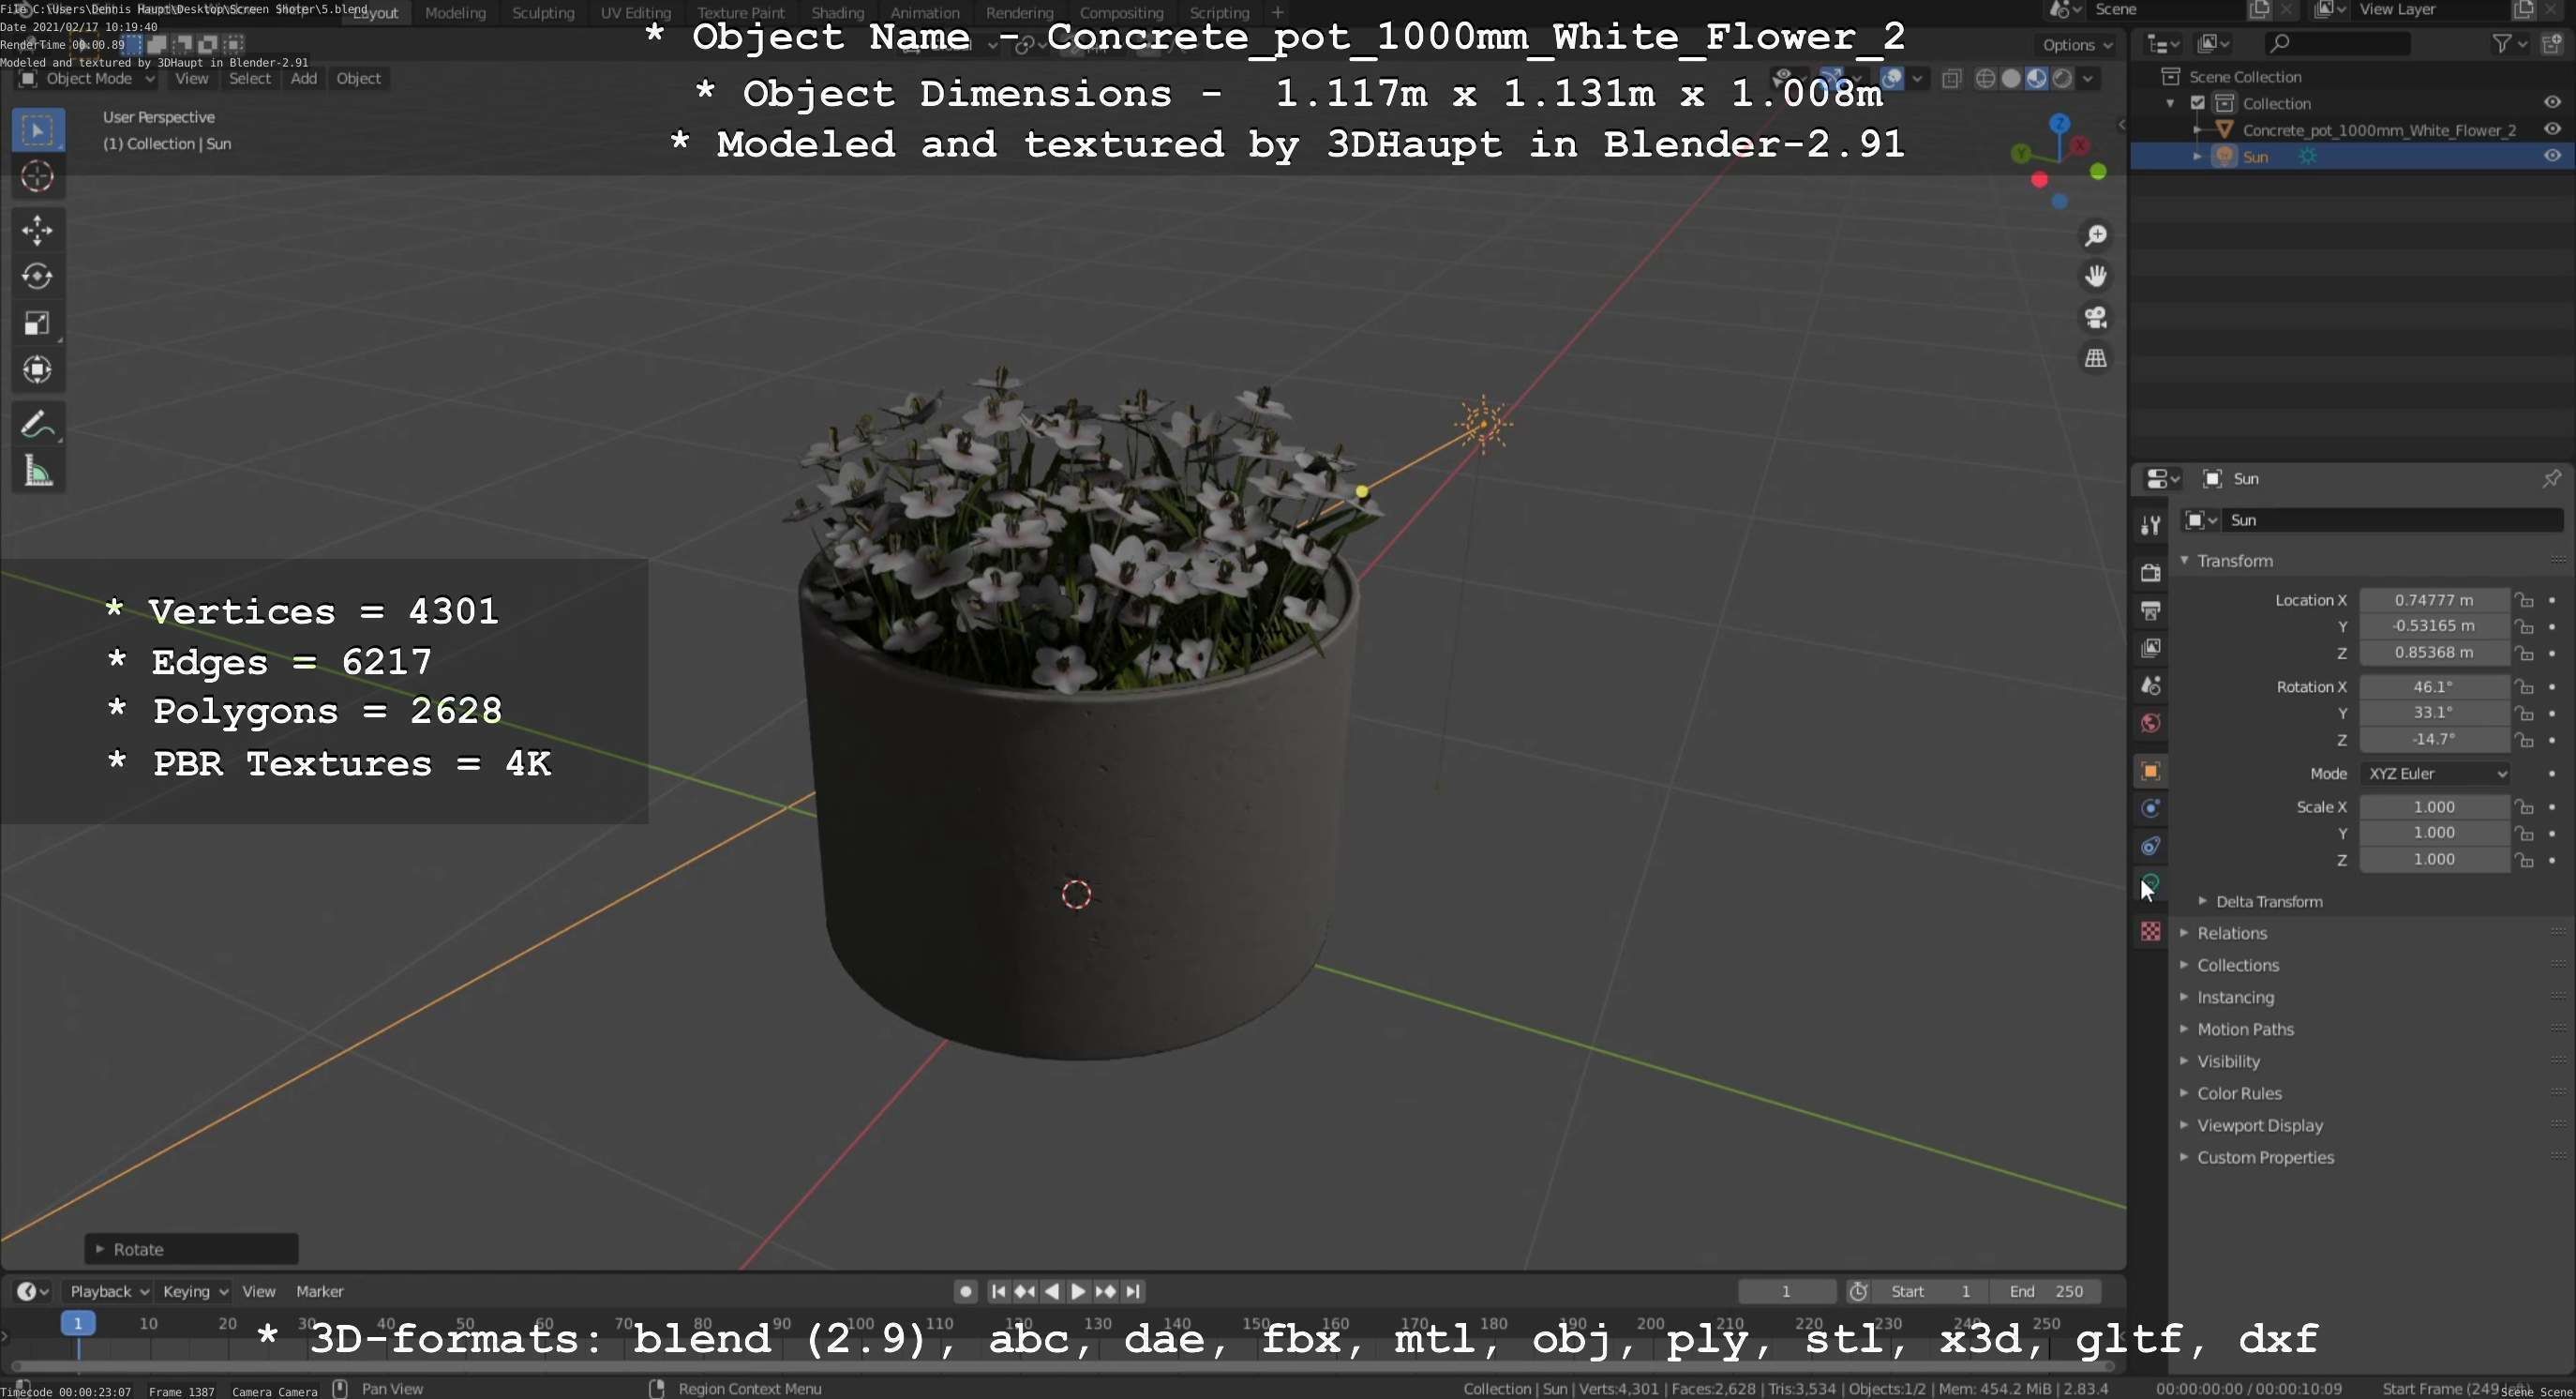Play the animation forward

1078,1291
